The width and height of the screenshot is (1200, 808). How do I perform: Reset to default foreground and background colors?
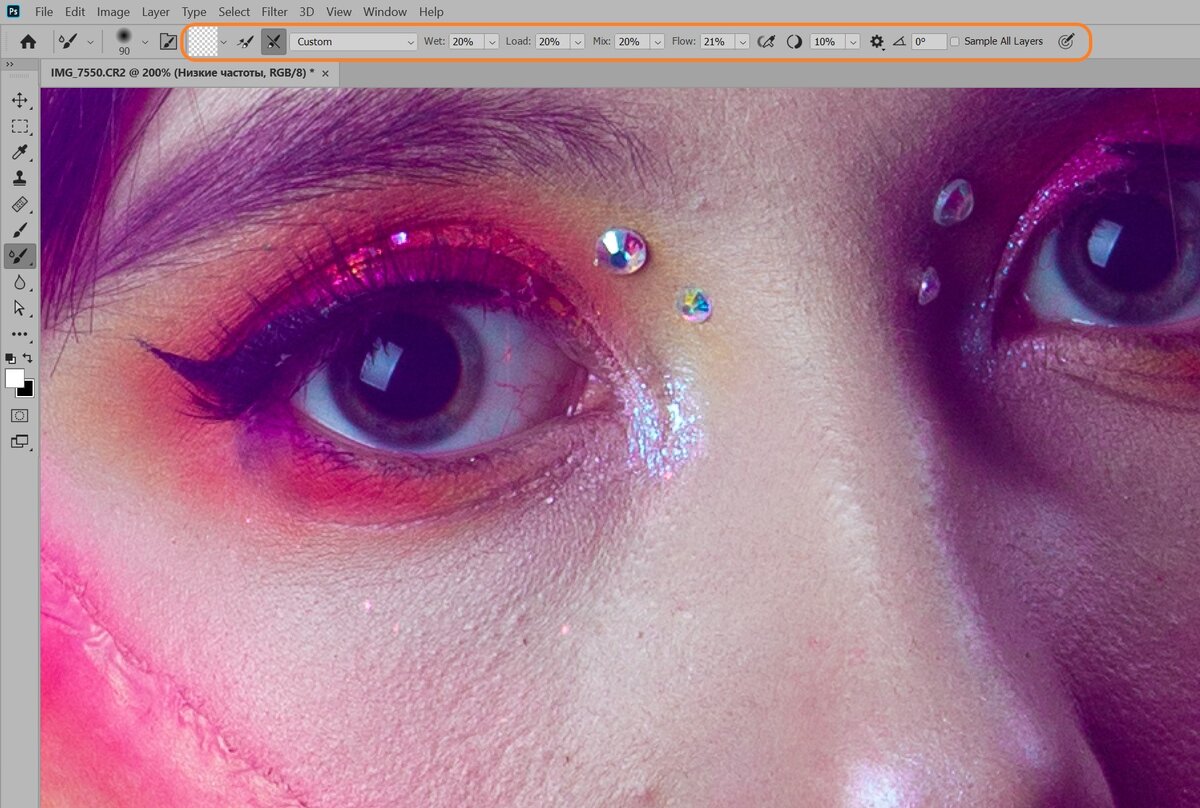[10, 358]
